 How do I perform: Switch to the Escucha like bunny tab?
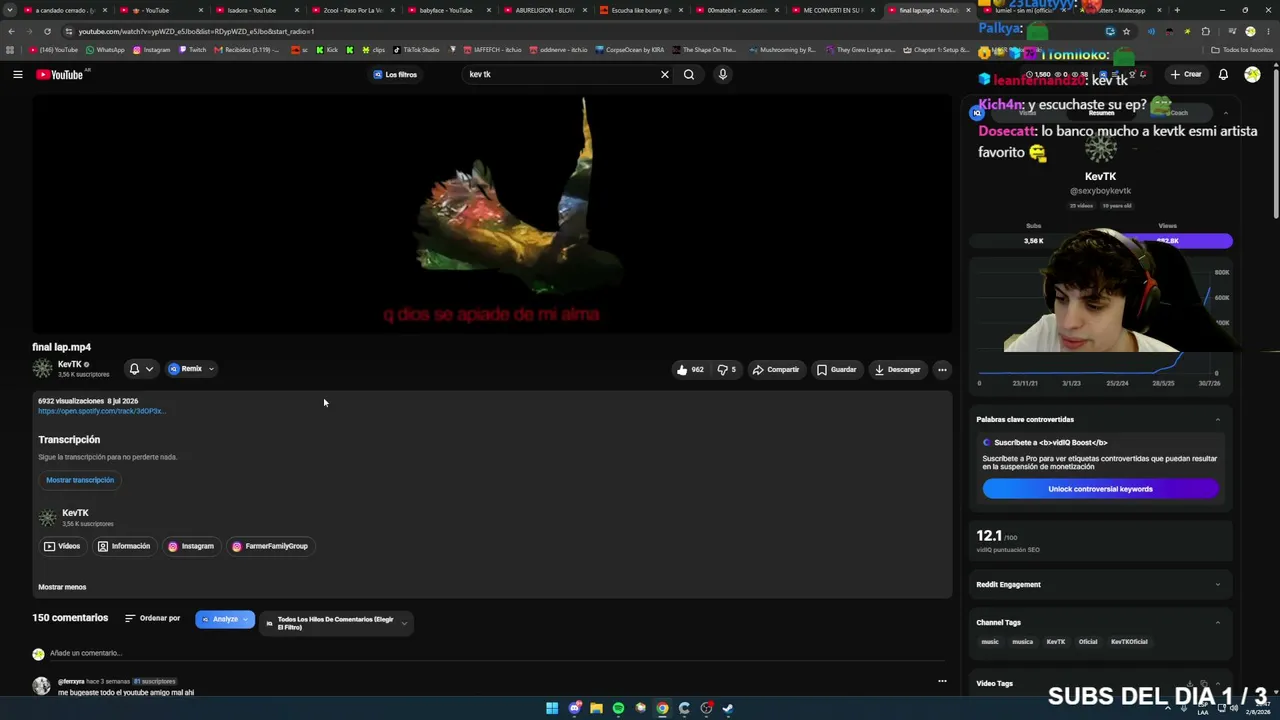pos(639,10)
